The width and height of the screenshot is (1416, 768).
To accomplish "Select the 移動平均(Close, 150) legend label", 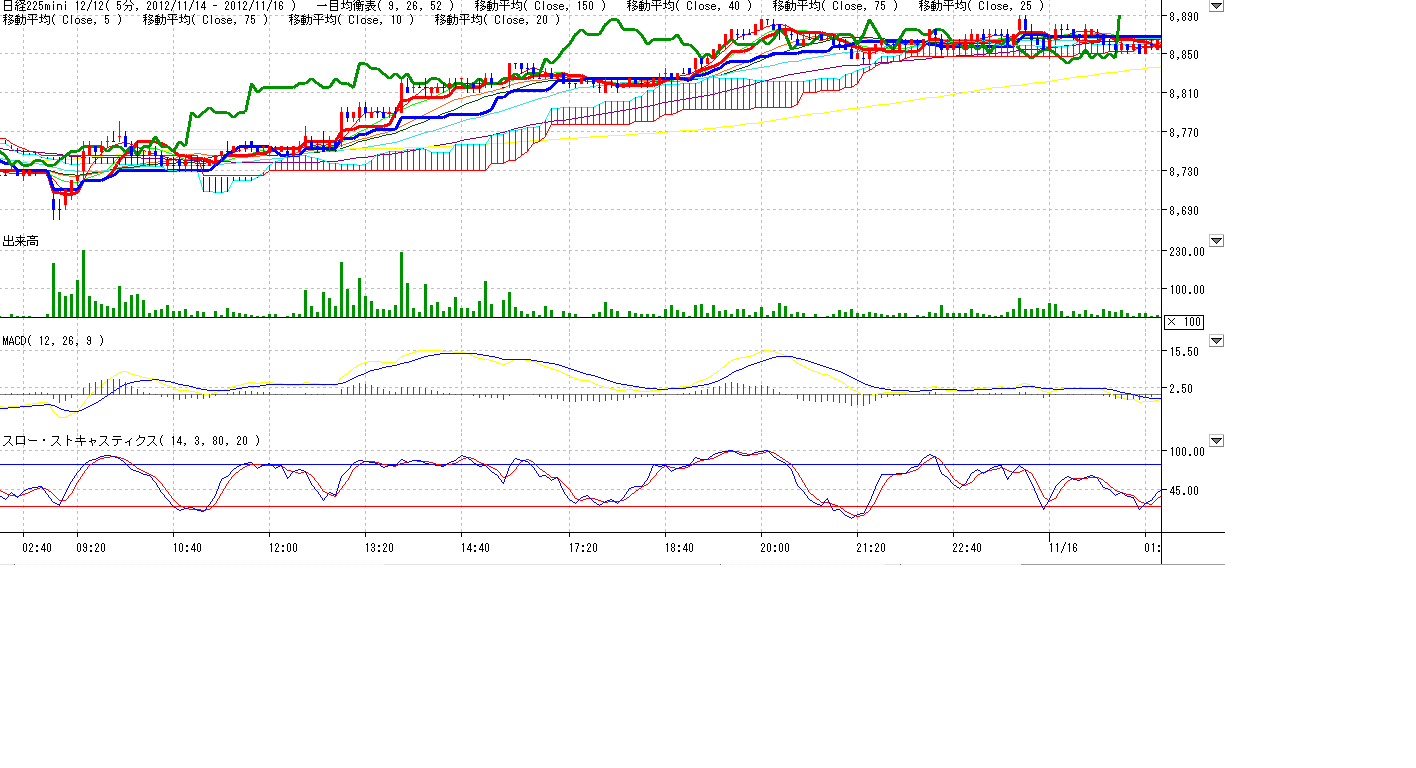I will [x=540, y=6].
